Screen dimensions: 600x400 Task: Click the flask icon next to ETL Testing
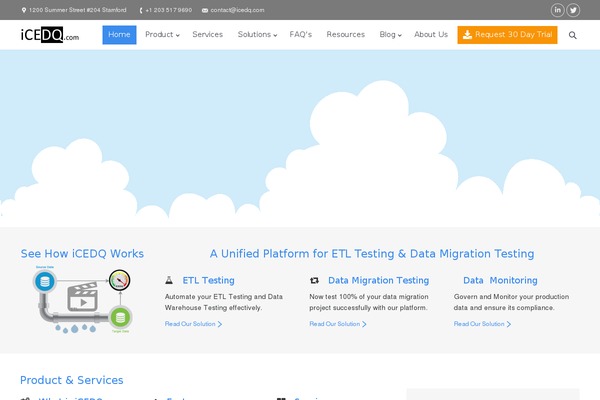tap(169, 280)
